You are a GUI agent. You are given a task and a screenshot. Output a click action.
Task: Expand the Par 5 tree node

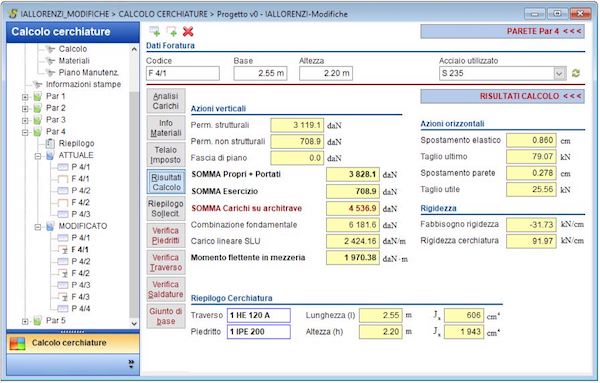(x=25, y=321)
